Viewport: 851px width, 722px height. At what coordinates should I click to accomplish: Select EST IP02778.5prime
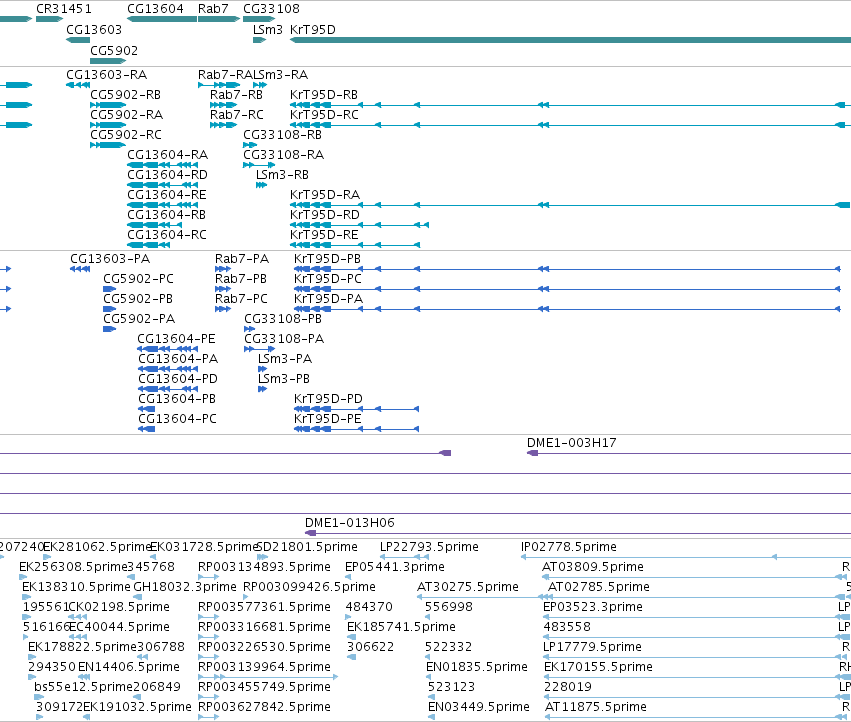click(568, 547)
